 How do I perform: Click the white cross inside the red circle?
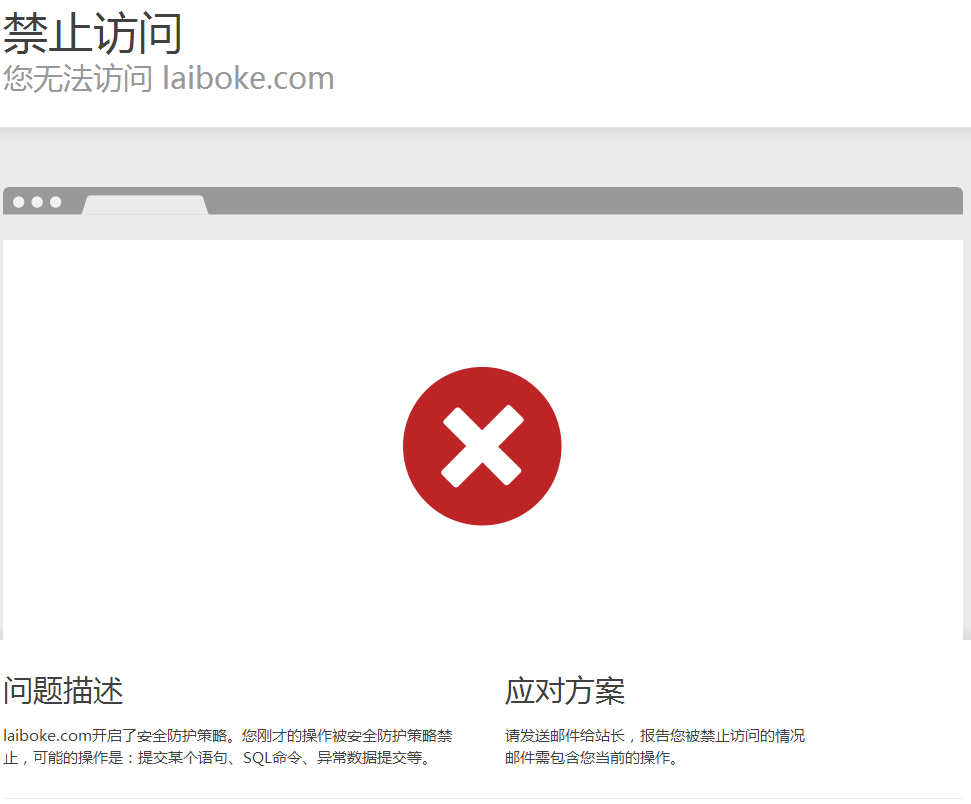(x=482, y=446)
